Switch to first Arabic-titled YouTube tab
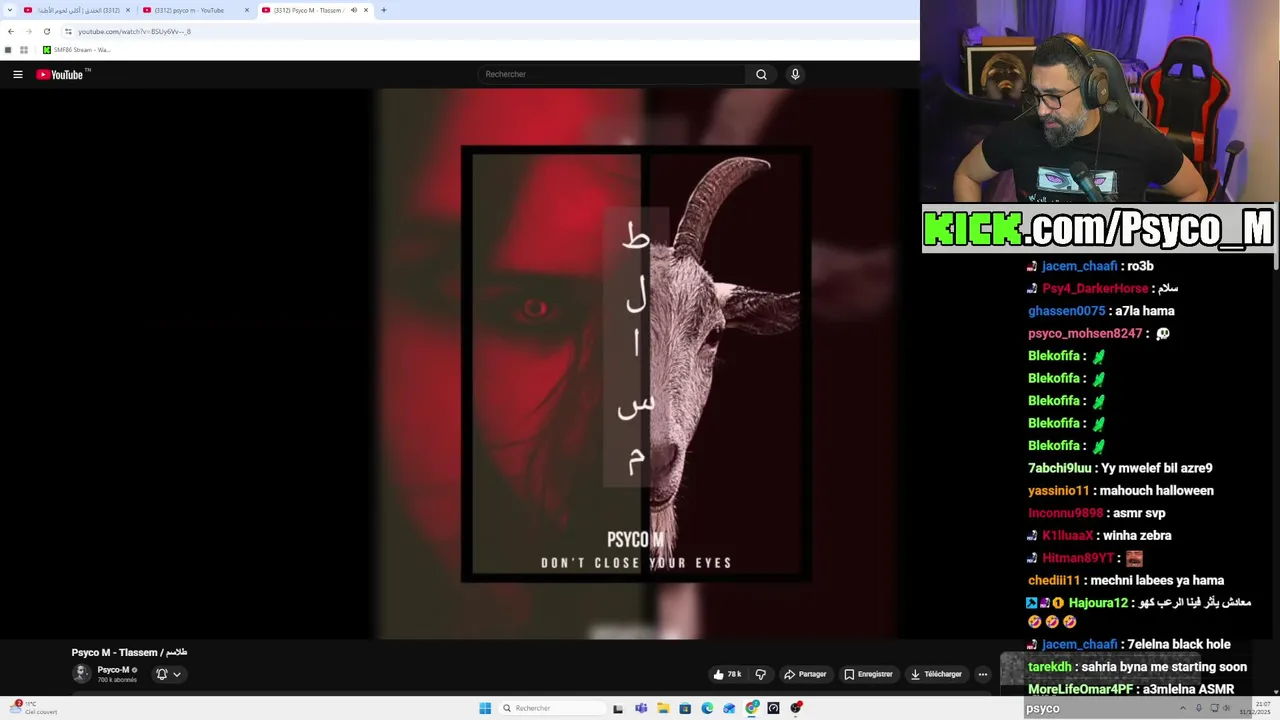The image size is (1280, 720). click(76, 10)
